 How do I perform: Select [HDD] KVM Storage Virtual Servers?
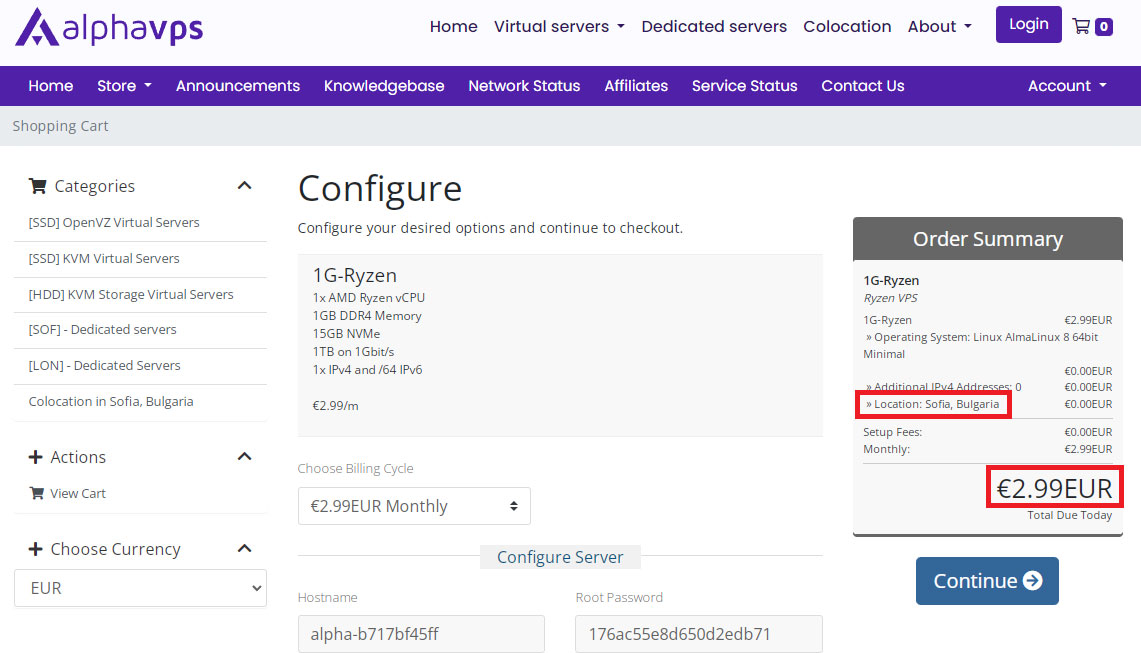tap(131, 294)
